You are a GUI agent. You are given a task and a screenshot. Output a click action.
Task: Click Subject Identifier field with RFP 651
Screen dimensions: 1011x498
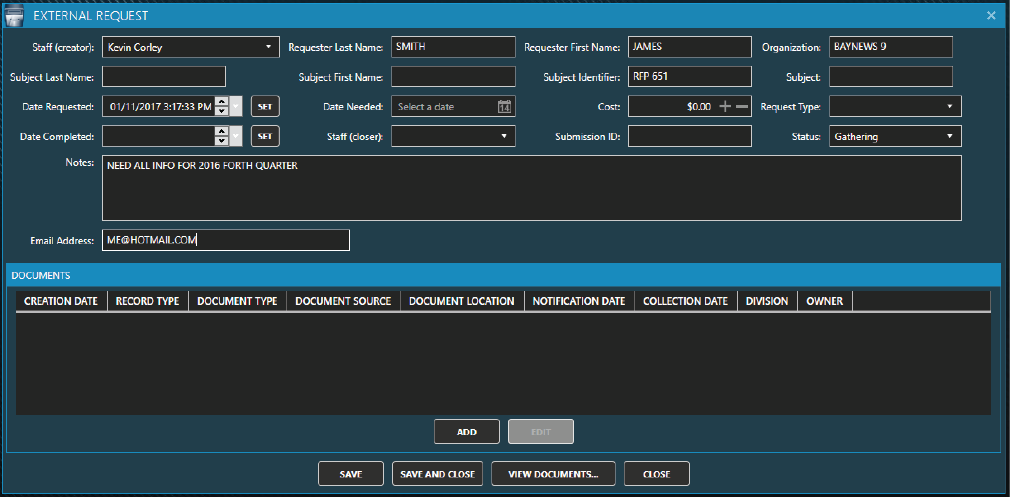[x=690, y=77]
